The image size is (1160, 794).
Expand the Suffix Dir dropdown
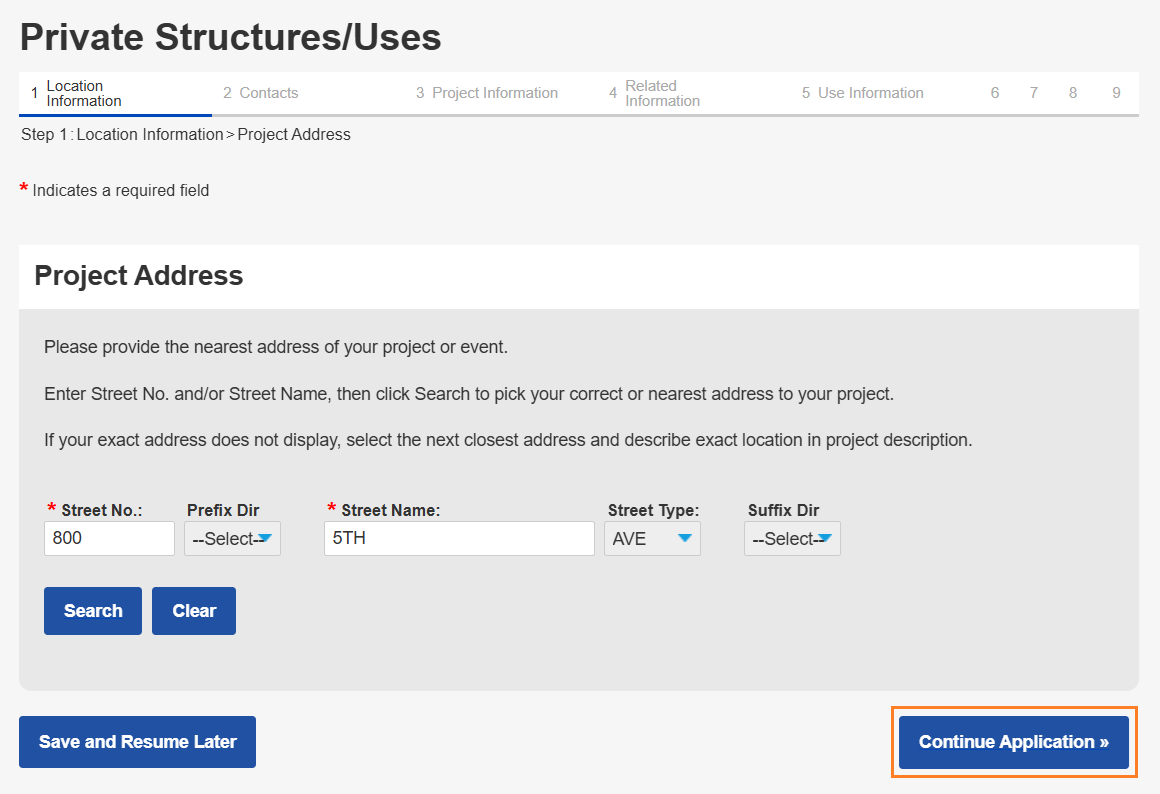click(792, 538)
